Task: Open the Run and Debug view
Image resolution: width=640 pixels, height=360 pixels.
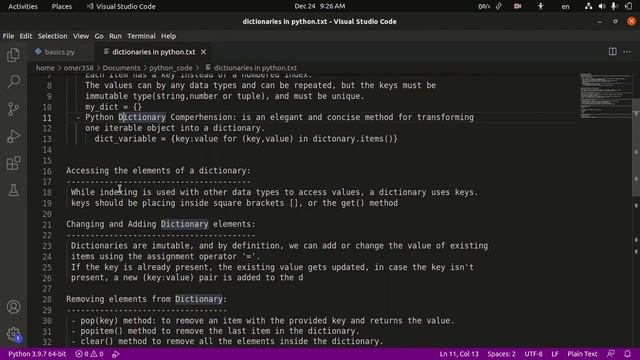Action: pos(13,136)
